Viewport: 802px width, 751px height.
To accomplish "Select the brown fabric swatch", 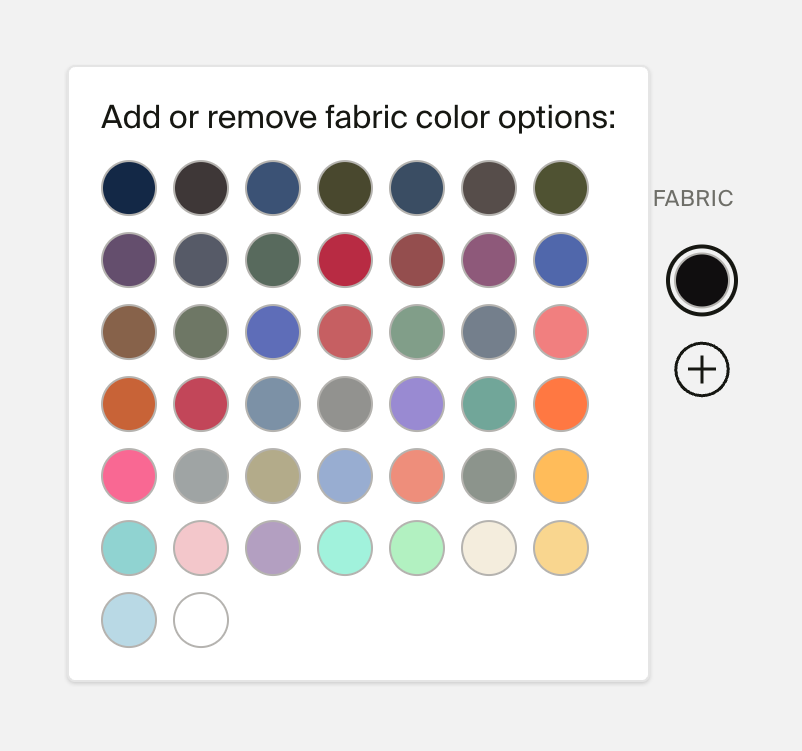I will (128, 332).
